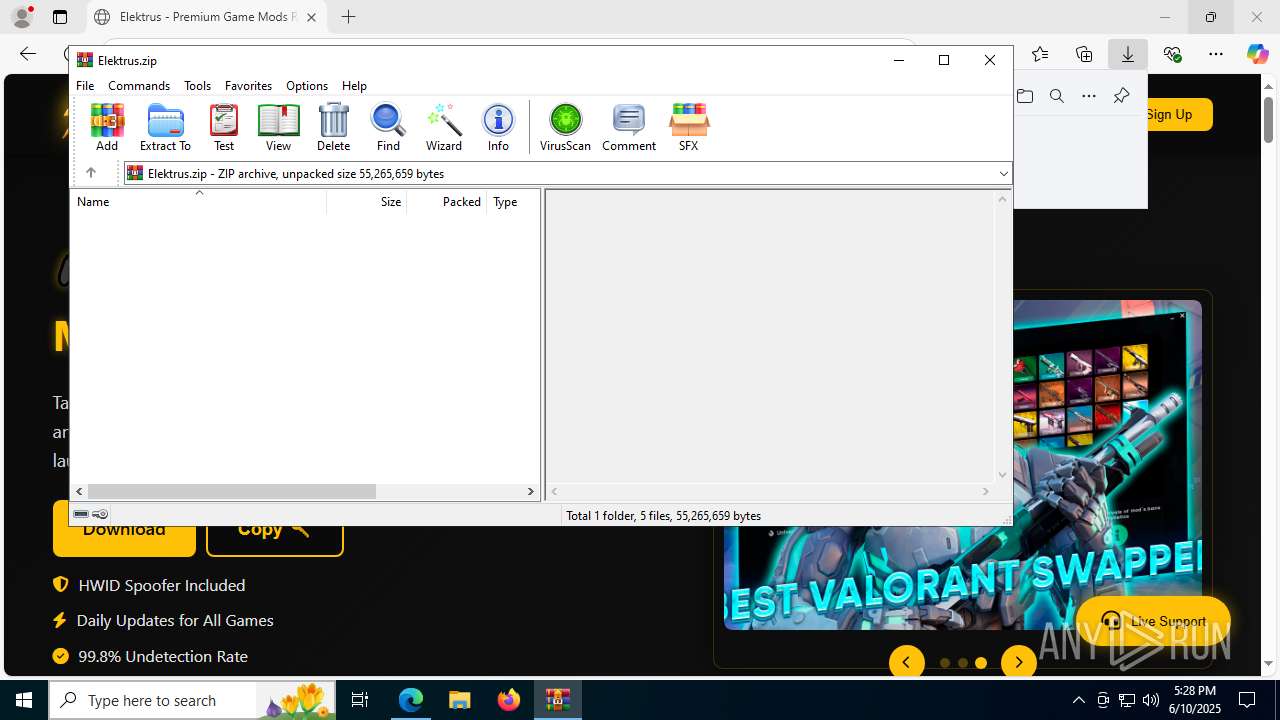Sort by the Packed column header
Viewport: 1280px width, 720px height.
coord(446,202)
